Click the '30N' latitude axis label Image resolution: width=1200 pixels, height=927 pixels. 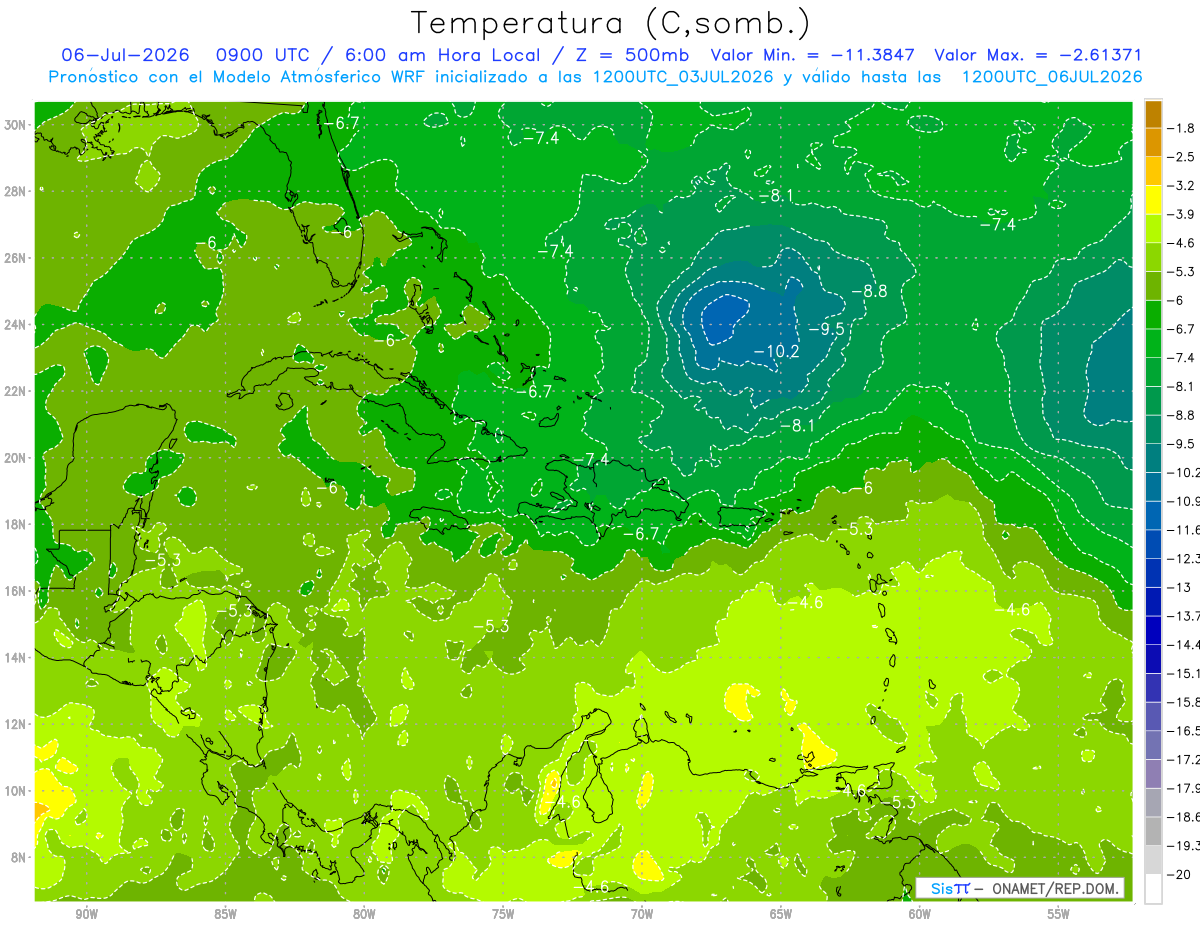17,125
